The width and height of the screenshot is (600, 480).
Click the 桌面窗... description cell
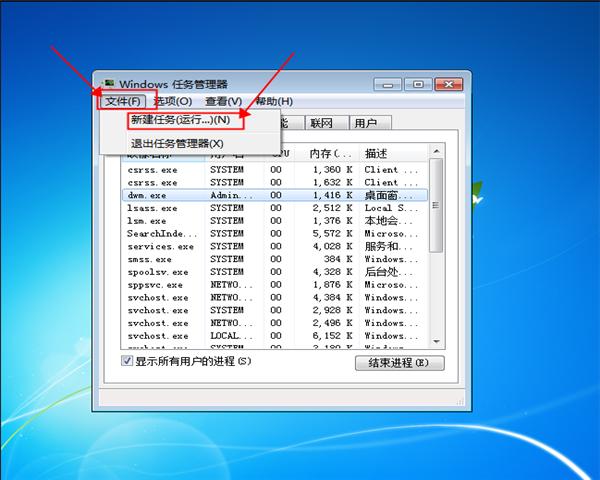coord(389,195)
